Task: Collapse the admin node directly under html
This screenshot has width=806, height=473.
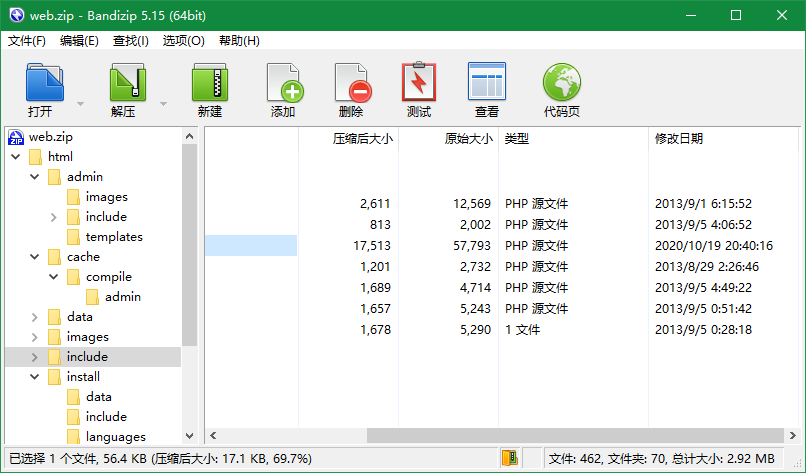Action: 34,177
